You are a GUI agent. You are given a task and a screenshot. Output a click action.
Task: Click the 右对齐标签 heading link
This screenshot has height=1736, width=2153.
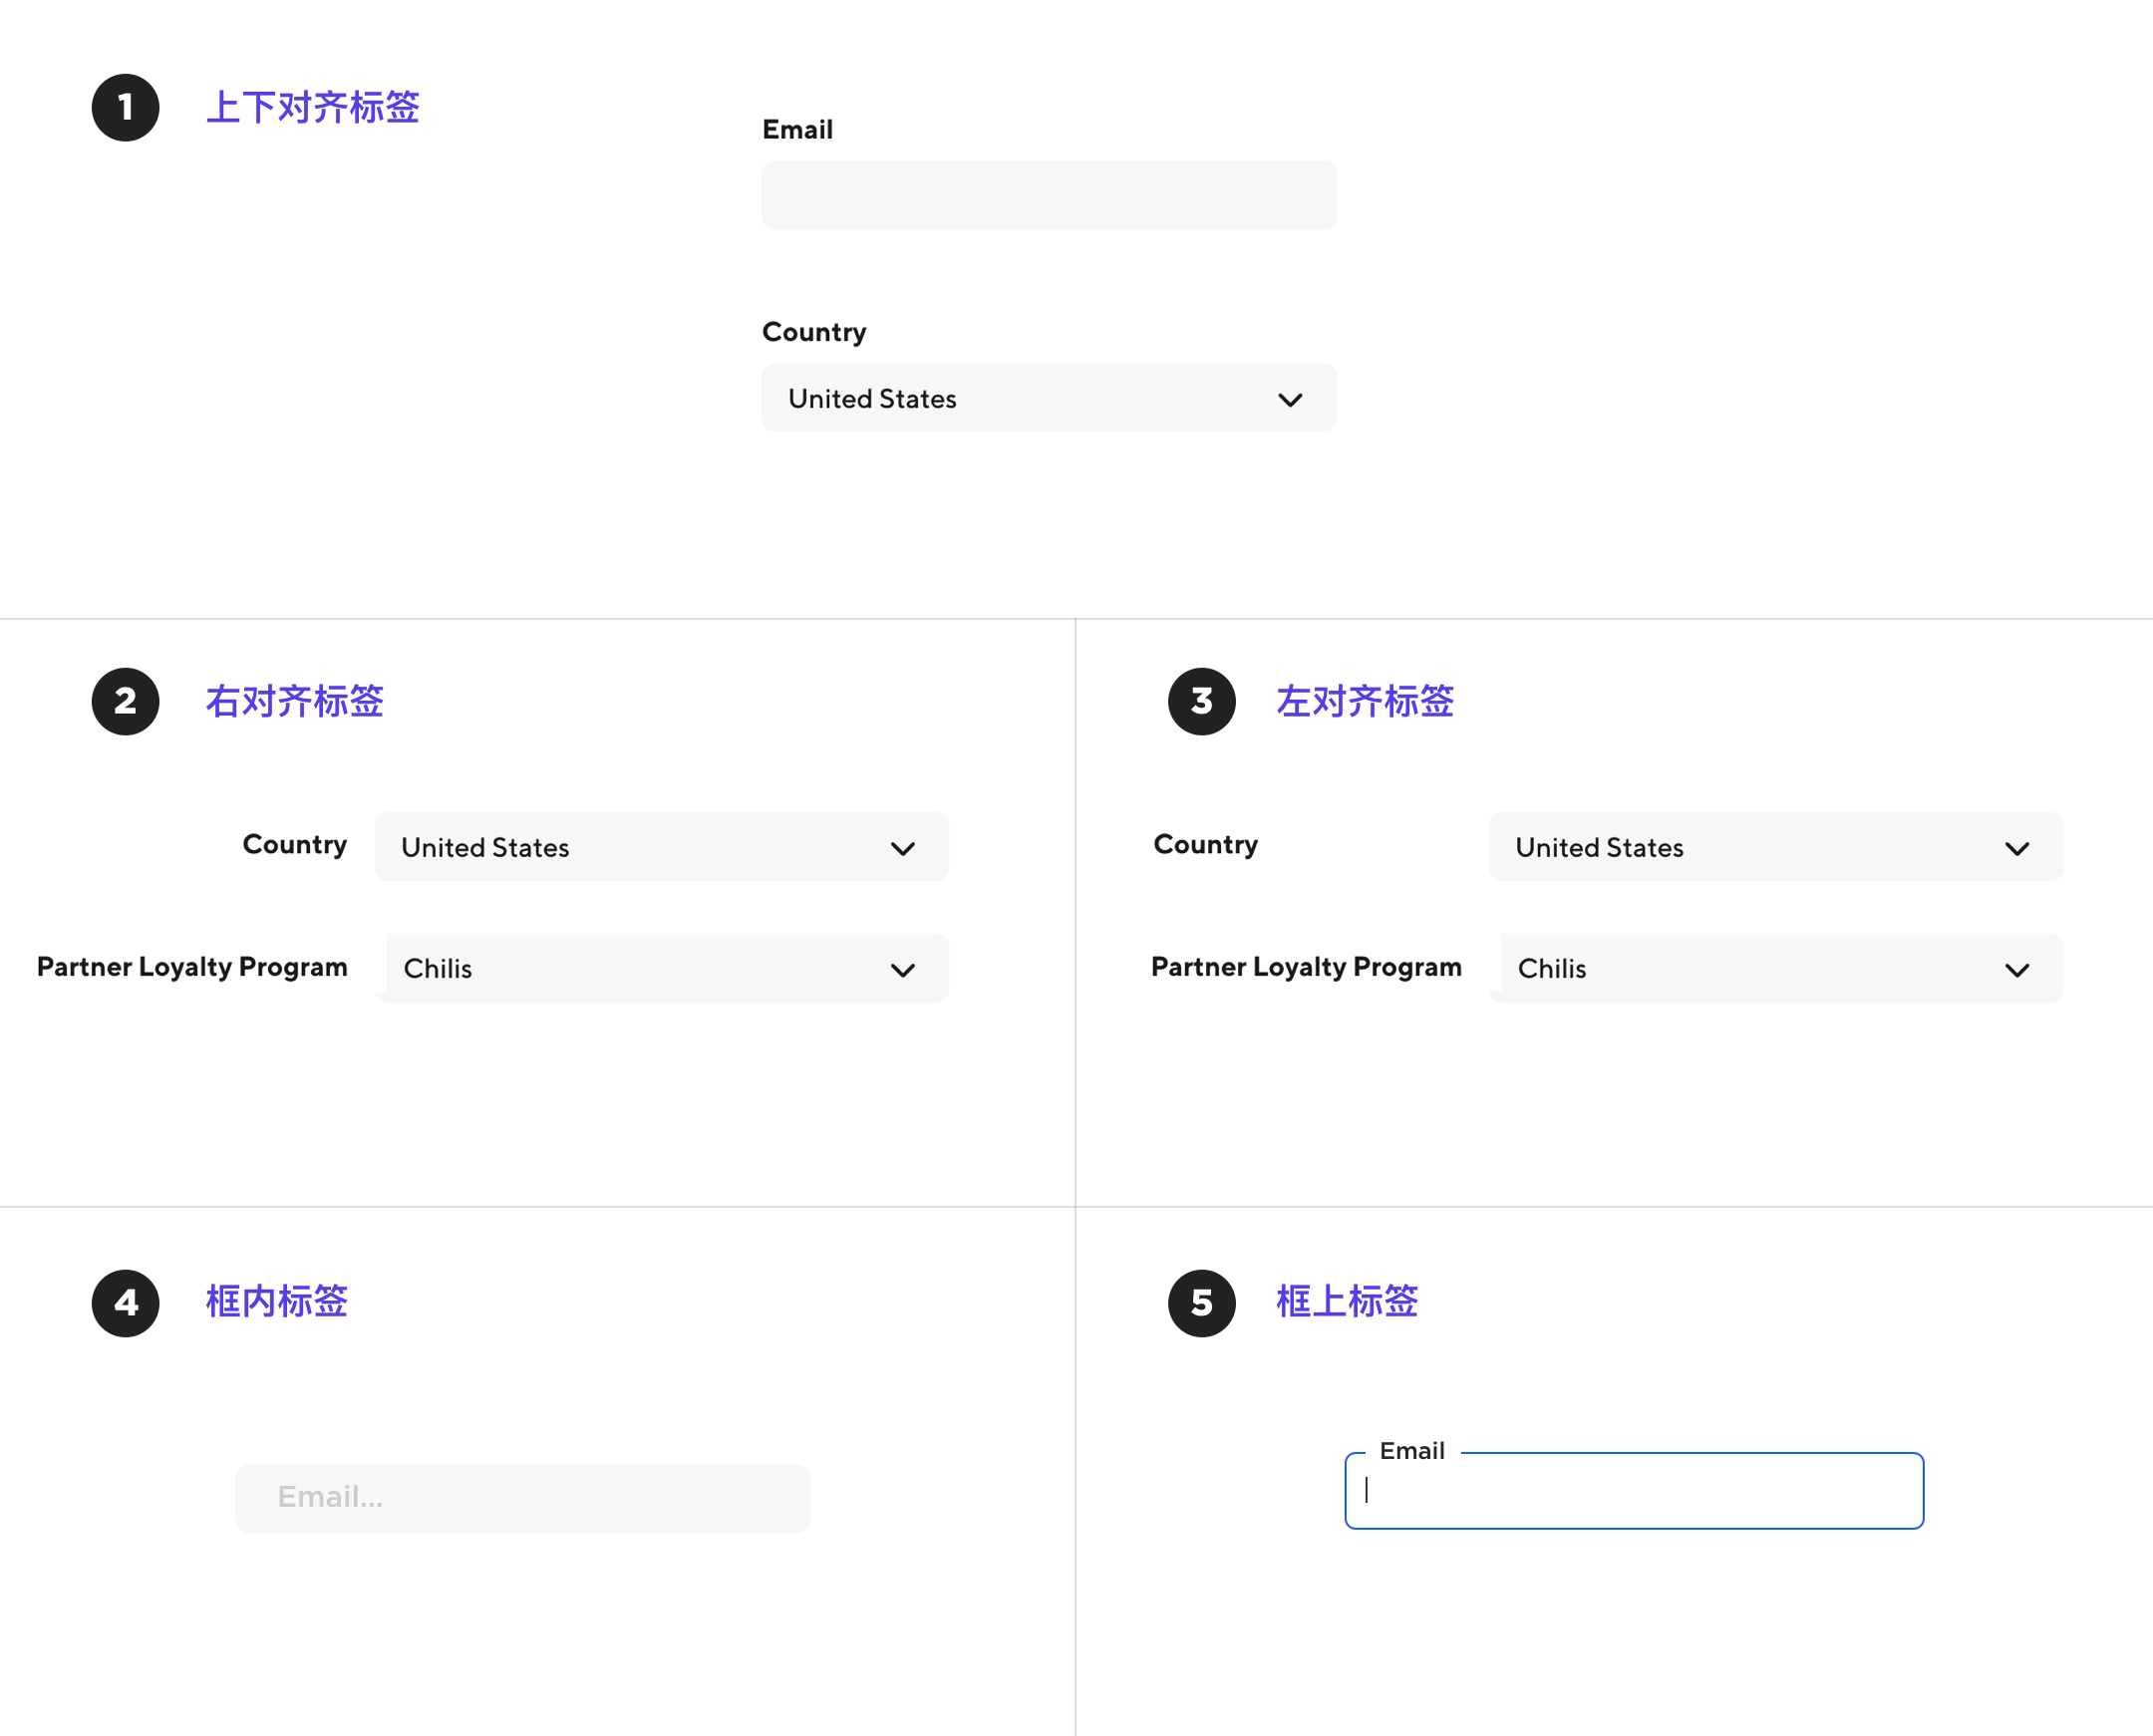click(x=294, y=702)
